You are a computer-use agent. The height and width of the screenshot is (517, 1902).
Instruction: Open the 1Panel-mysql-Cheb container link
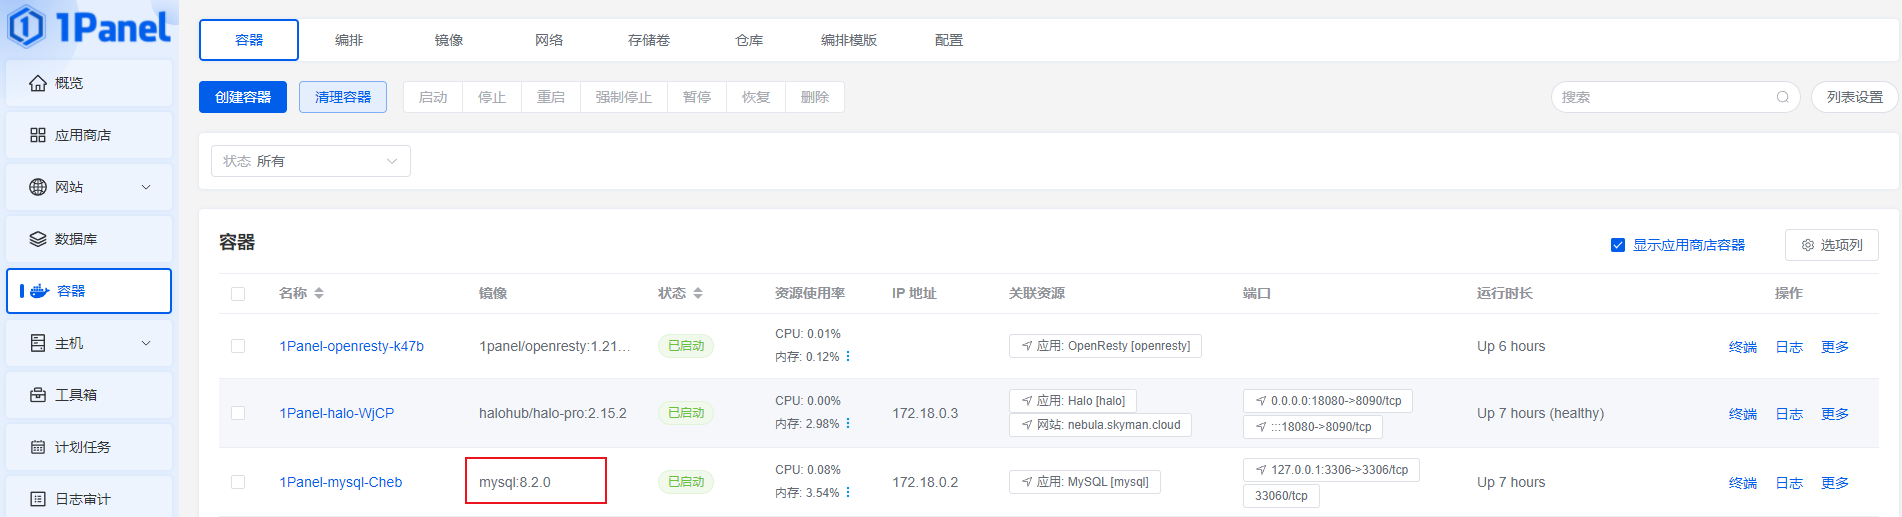click(341, 482)
